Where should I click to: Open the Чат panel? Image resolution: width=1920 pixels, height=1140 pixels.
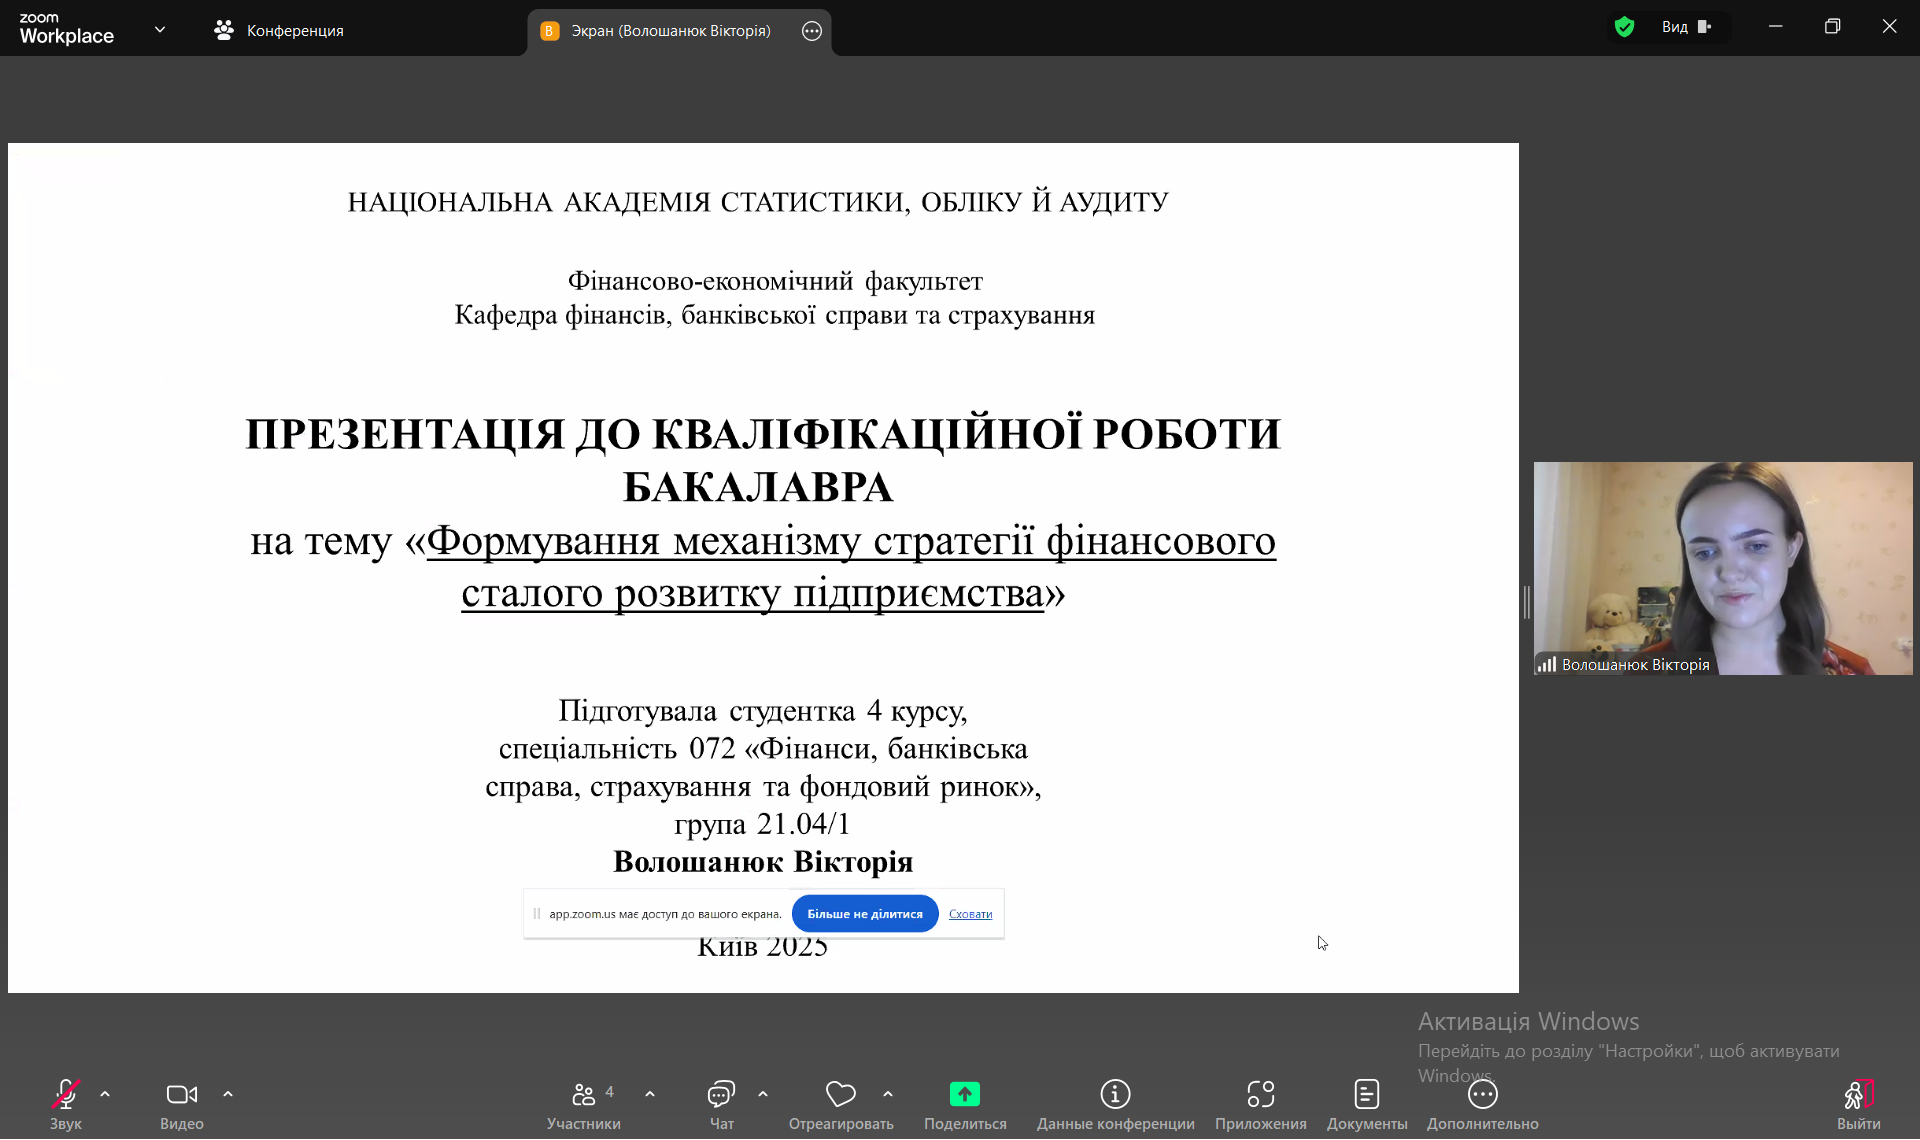721,1095
